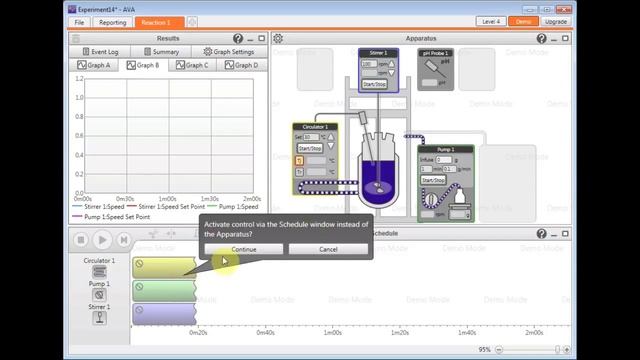Open the File menu
640x360 pixels.
pyautogui.click(x=79, y=22)
